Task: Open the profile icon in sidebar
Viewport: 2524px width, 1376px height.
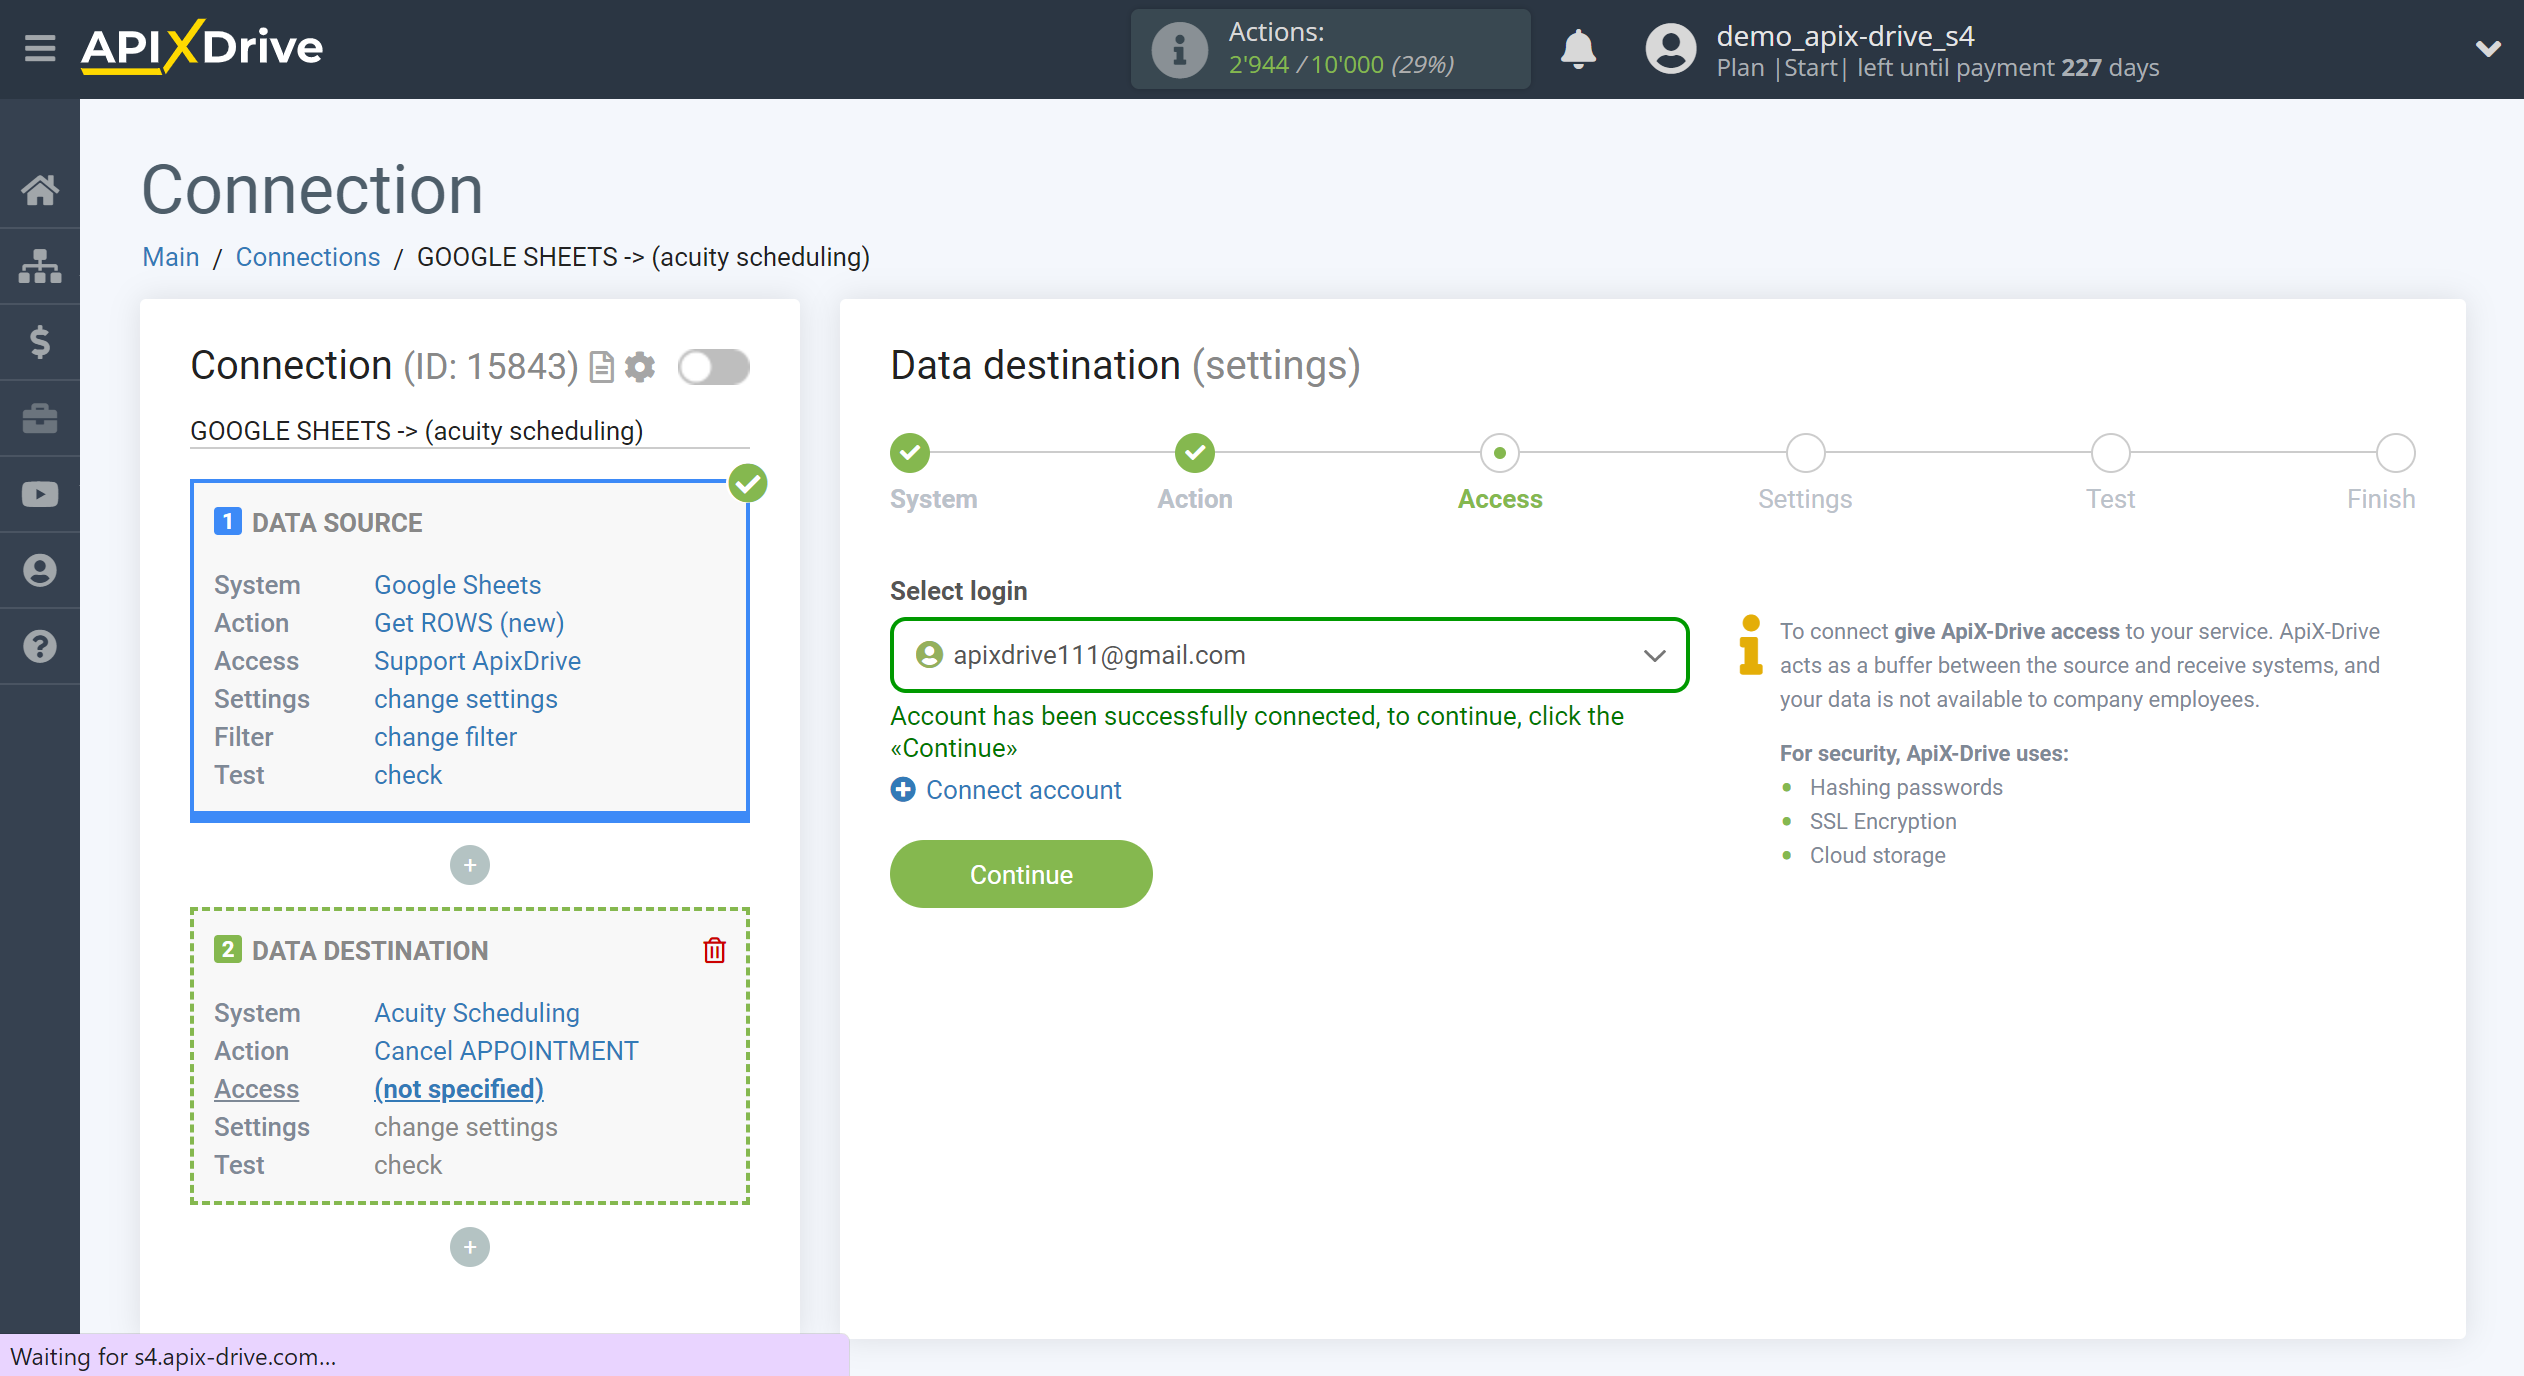Action: pyautogui.click(x=40, y=570)
